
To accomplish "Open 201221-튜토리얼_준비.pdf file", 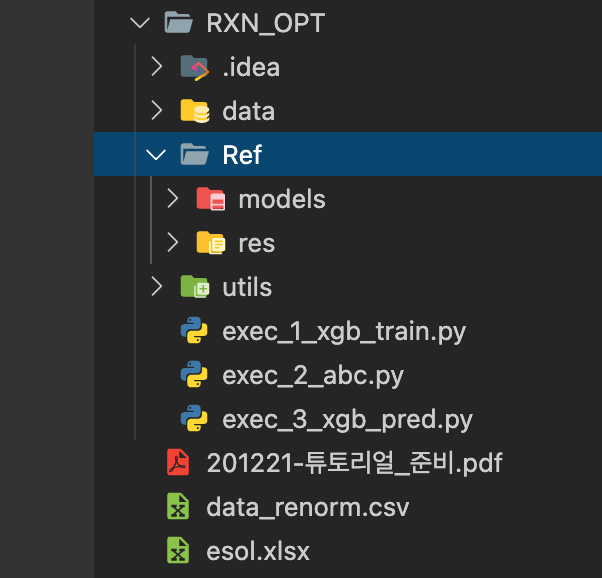I will [x=354, y=463].
